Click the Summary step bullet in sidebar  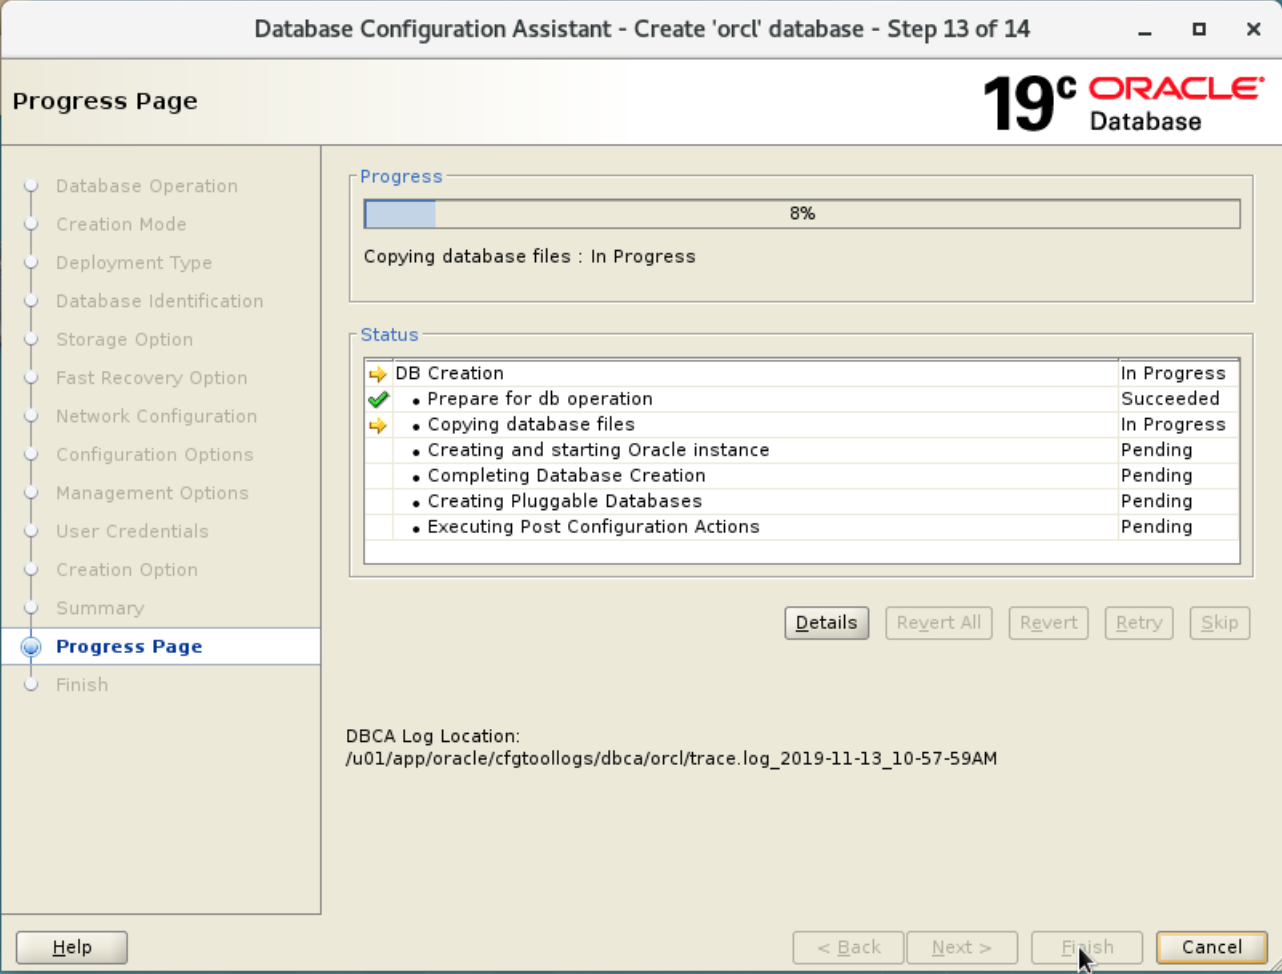[x=31, y=608]
